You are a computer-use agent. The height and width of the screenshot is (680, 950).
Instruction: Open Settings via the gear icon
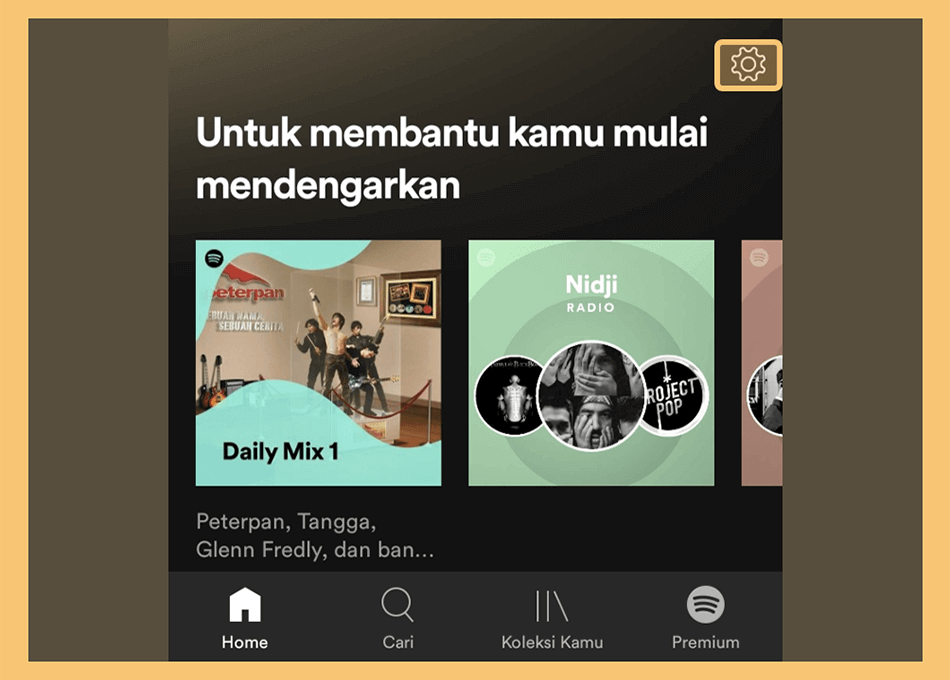pos(748,65)
